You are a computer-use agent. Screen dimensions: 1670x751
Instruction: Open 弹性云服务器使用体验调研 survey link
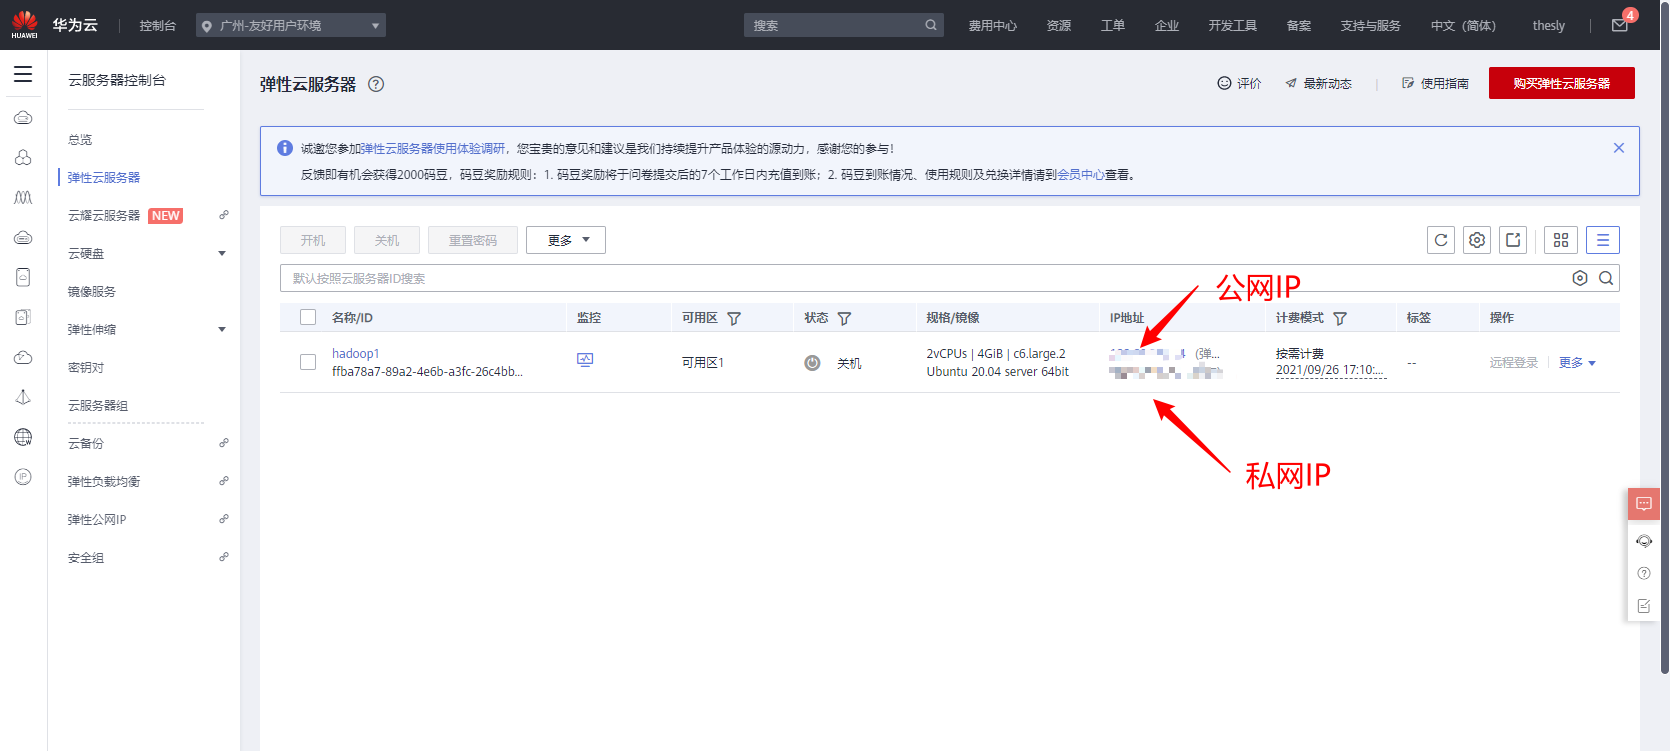coord(434,148)
